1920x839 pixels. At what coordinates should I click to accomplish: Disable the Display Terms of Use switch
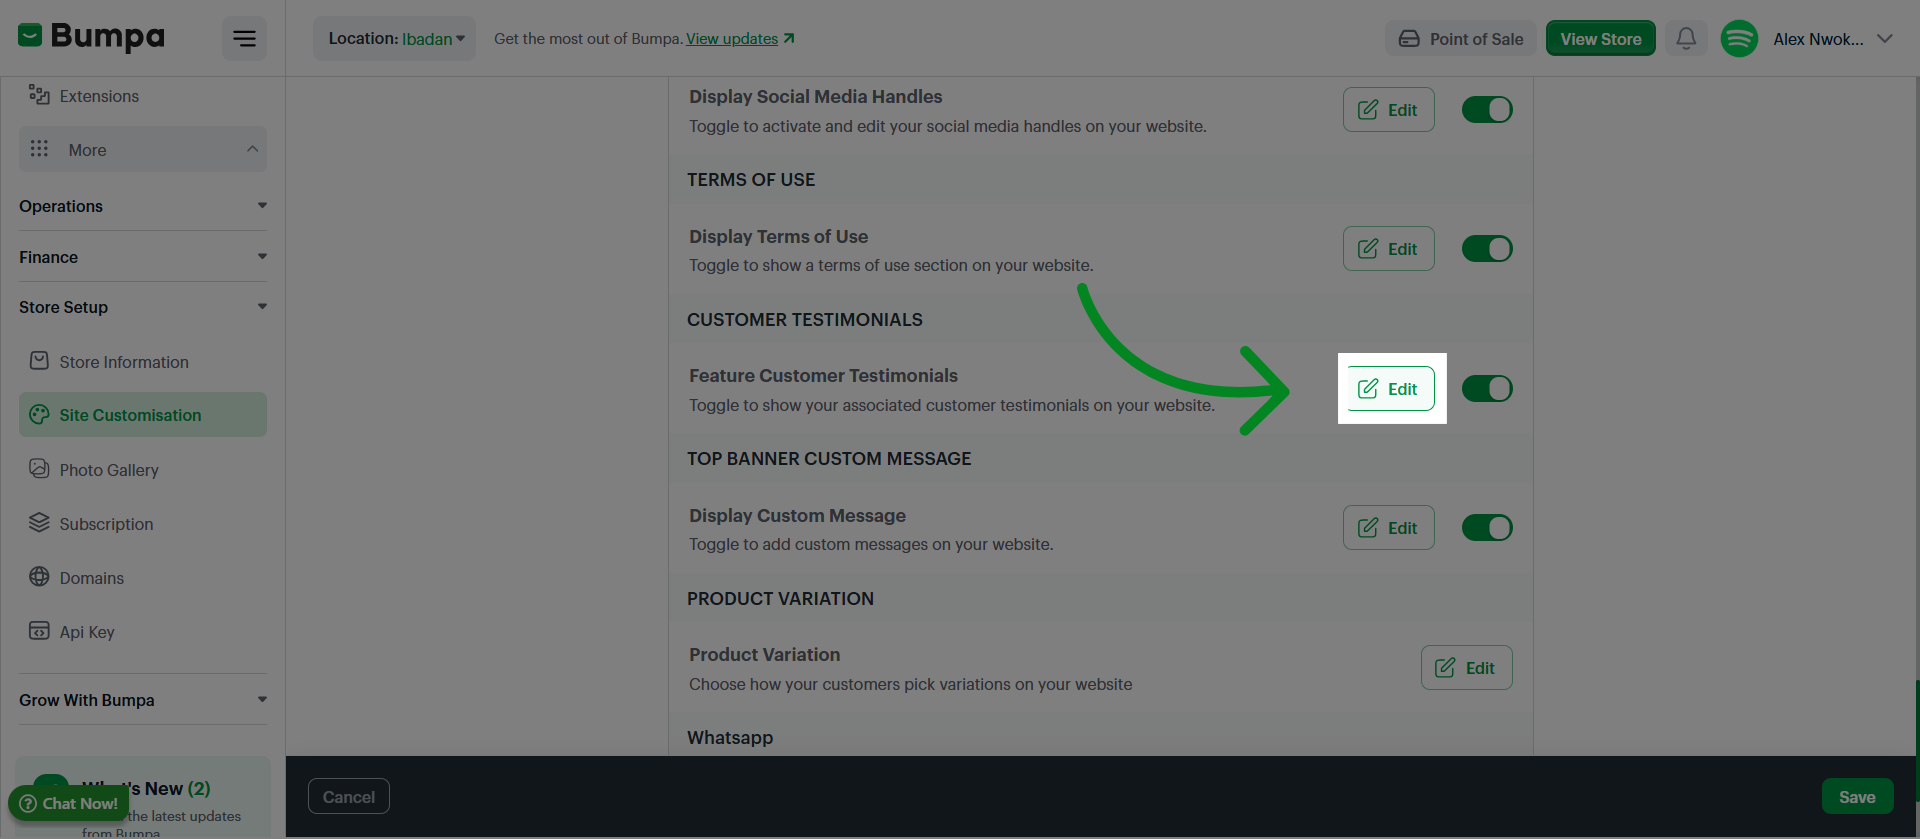[1487, 249]
